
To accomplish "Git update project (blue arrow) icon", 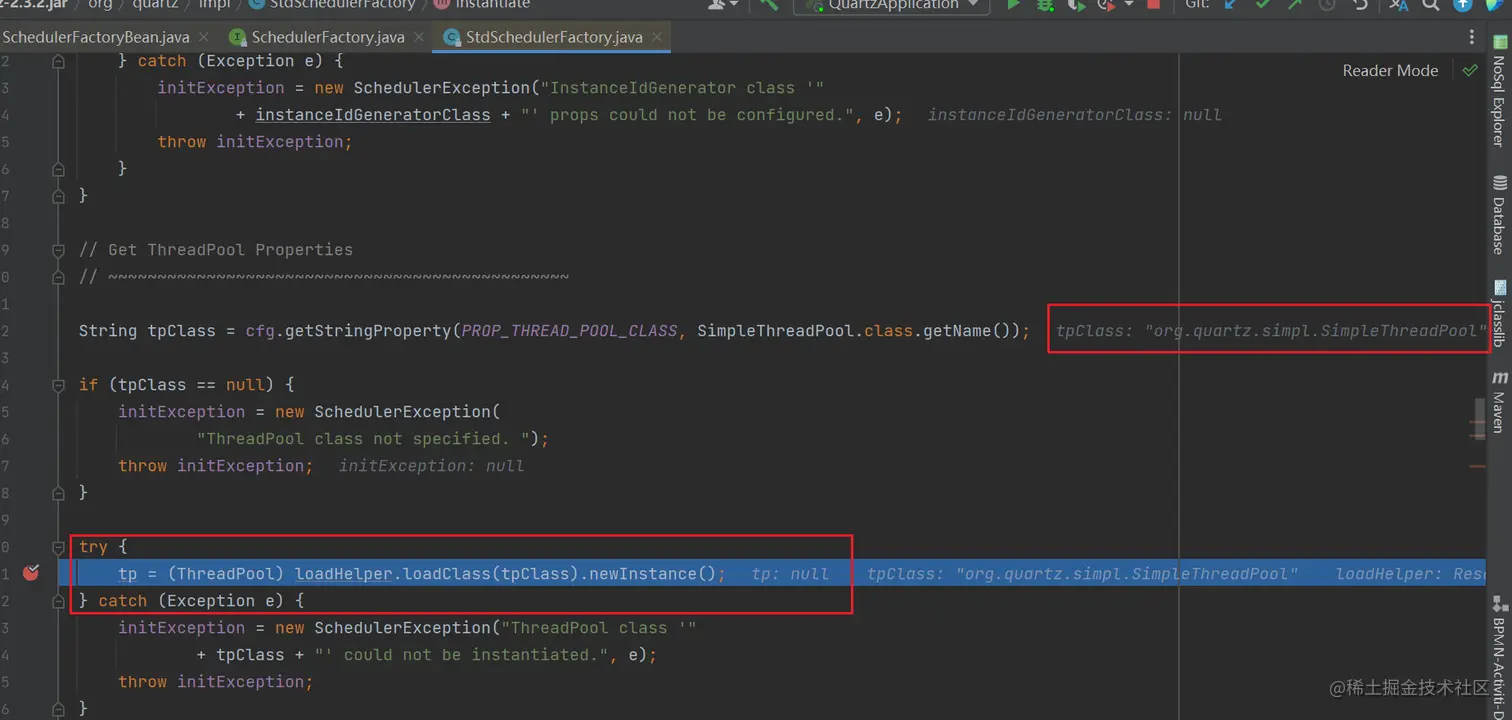I will tap(1231, 5).
